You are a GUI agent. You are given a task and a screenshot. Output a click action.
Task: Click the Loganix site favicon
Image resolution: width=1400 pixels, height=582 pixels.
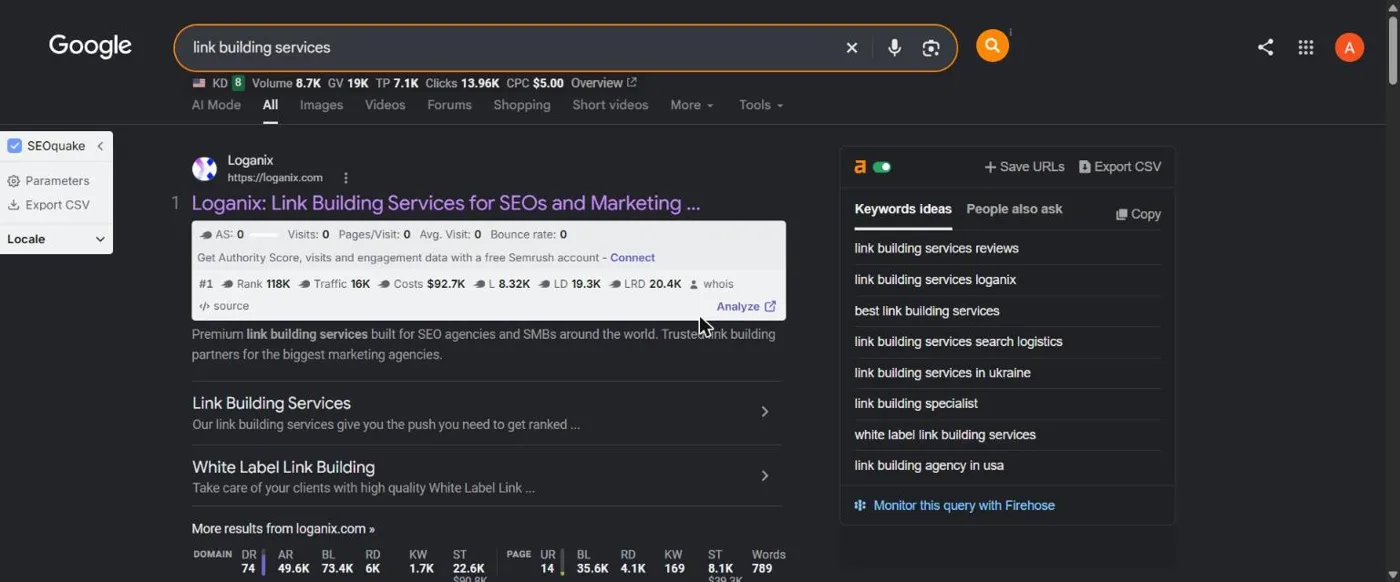click(204, 169)
